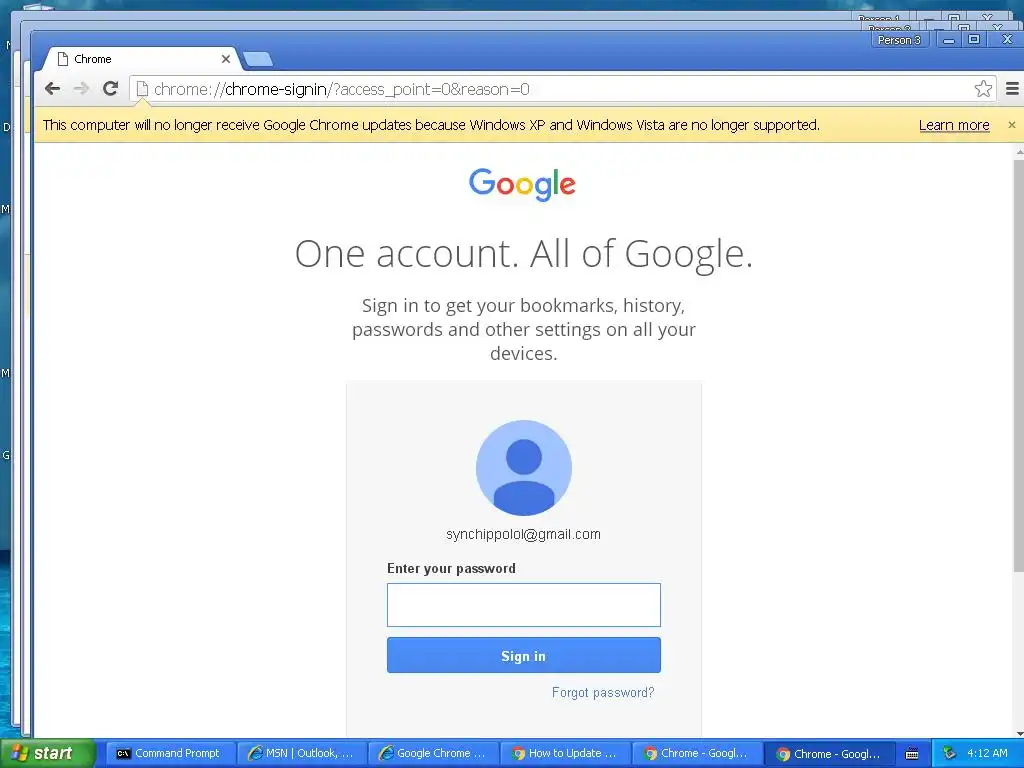Dismiss the Windows XP update warning bar
The width and height of the screenshot is (1024, 768).
click(1012, 125)
